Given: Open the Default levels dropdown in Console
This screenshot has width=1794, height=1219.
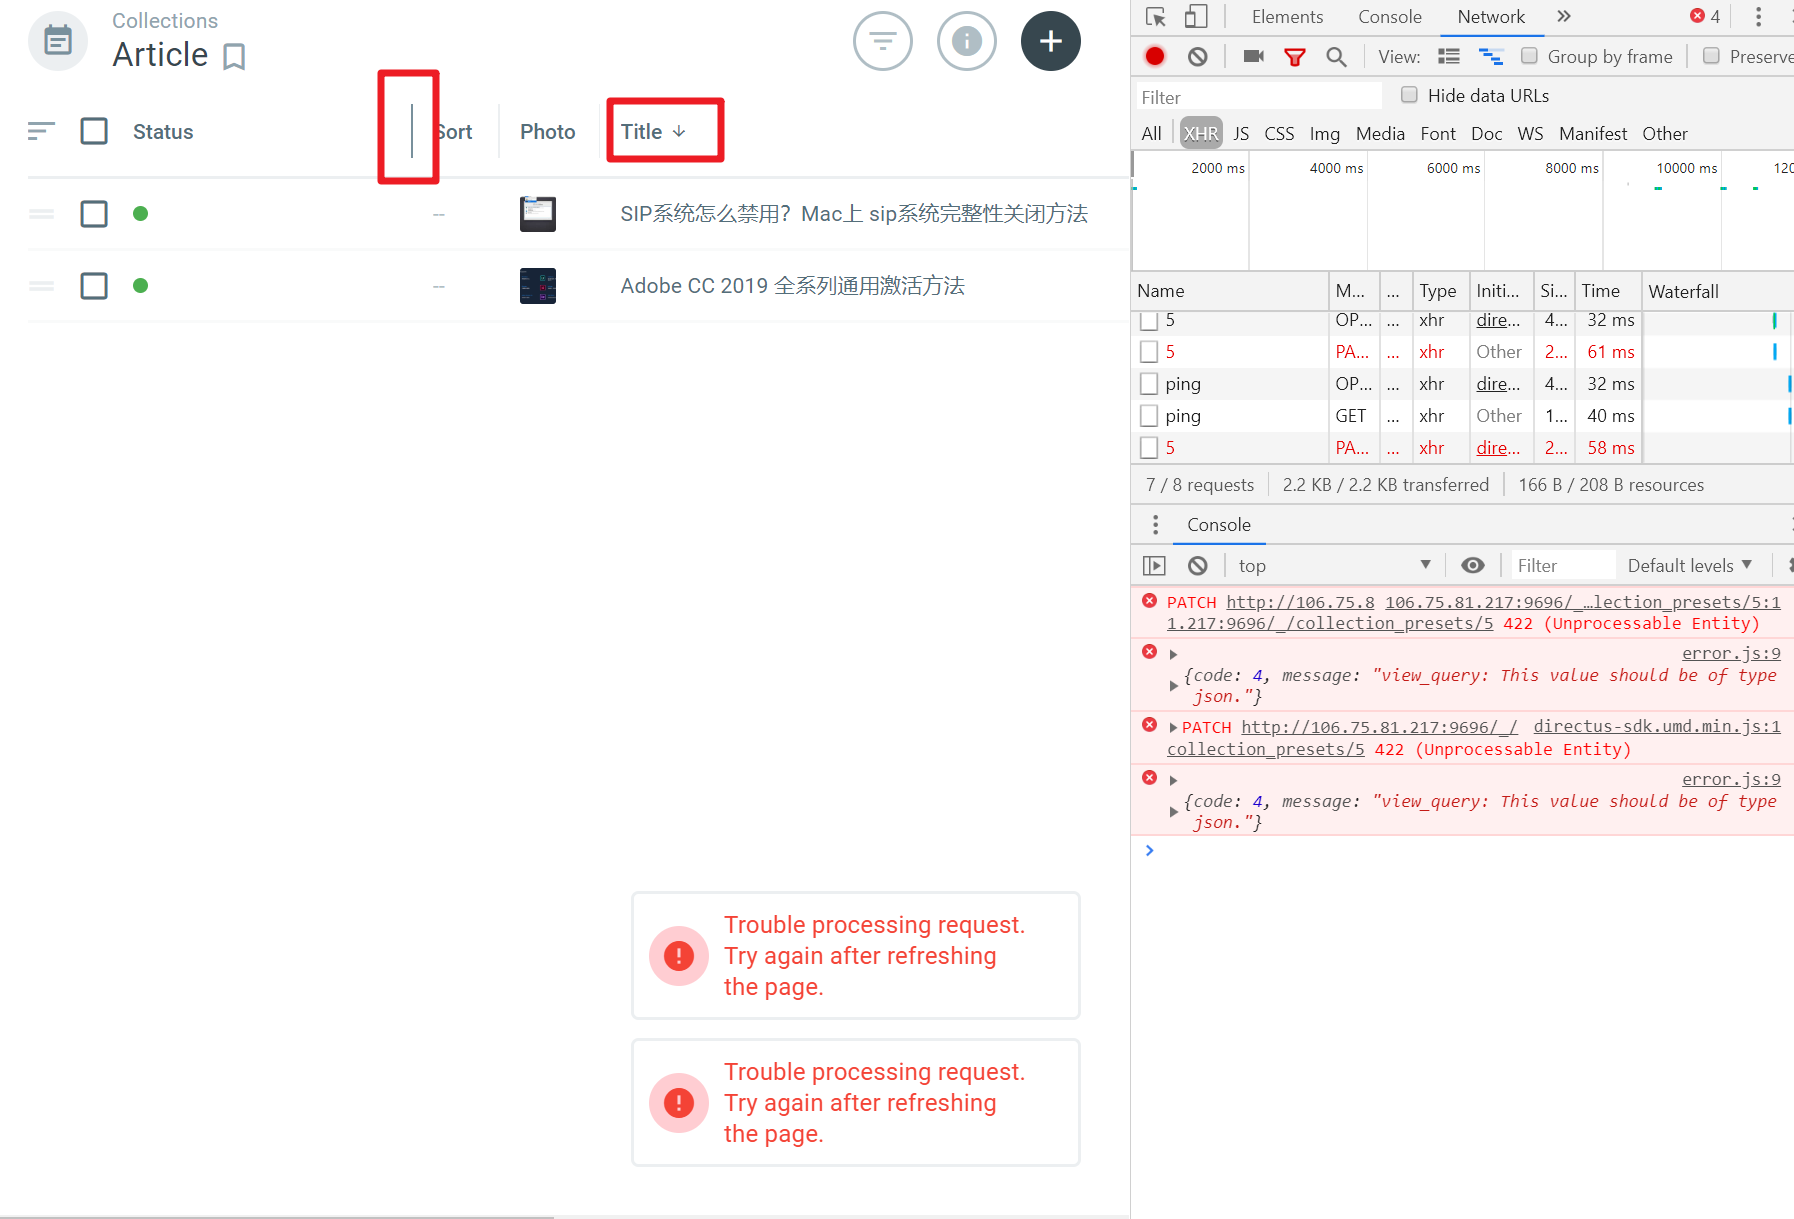Looking at the screenshot, I should [1690, 565].
